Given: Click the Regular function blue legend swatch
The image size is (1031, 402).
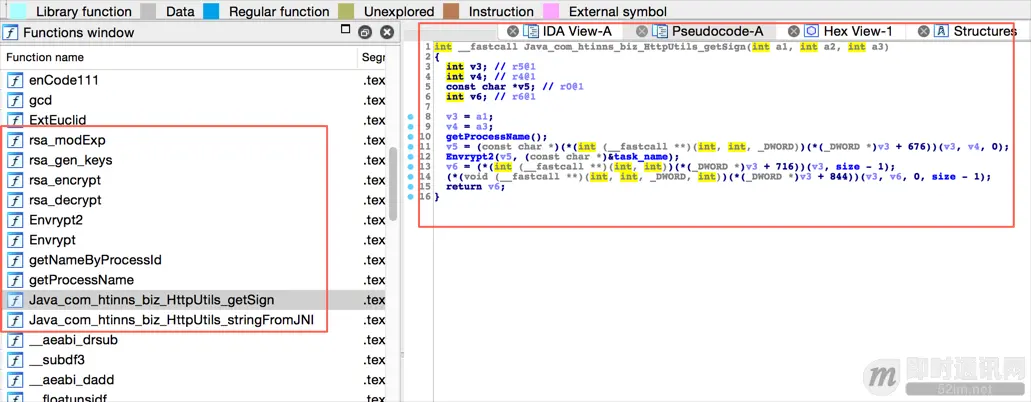Looking at the screenshot, I should (211, 11).
